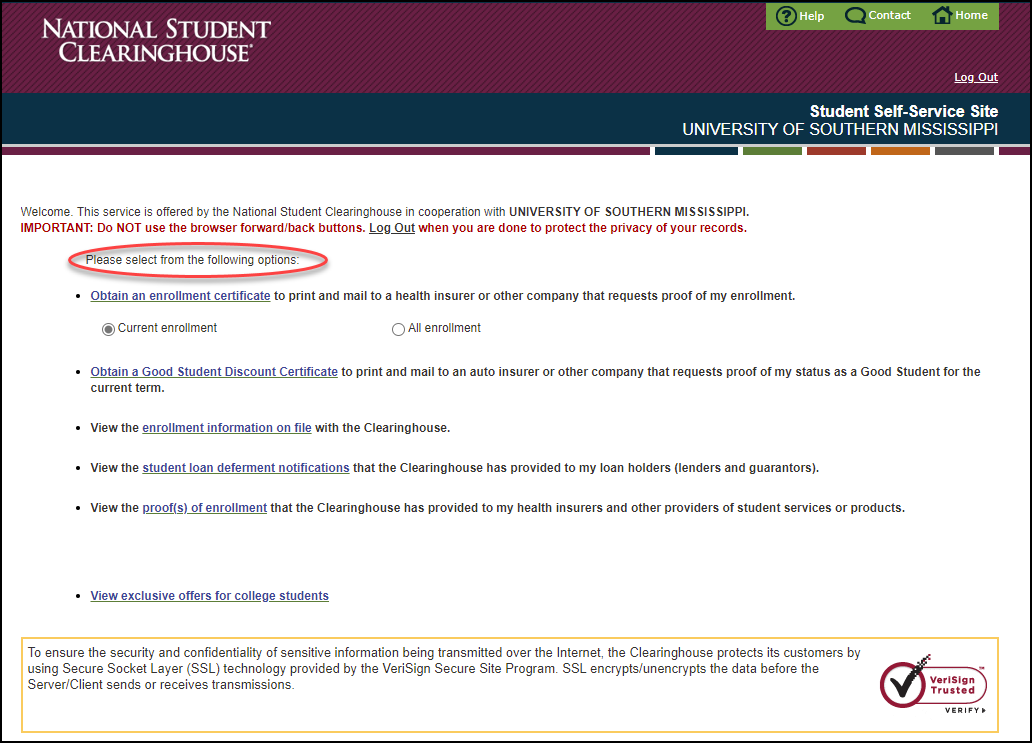The height and width of the screenshot is (743, 1032).
Task: Click the National Student Clearinghouse logo
Action: point(156,41)
